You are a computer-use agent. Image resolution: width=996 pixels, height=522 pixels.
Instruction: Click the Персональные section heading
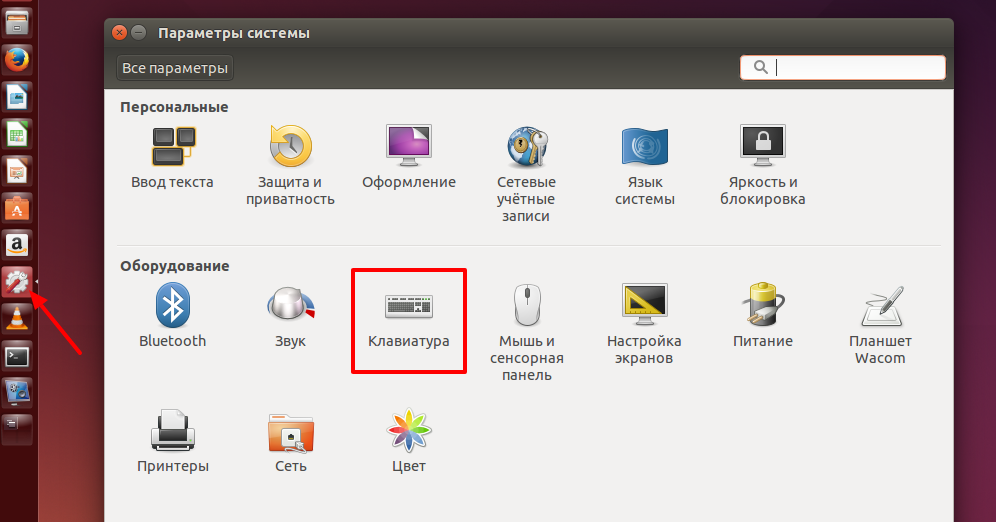tap(174, 107)
